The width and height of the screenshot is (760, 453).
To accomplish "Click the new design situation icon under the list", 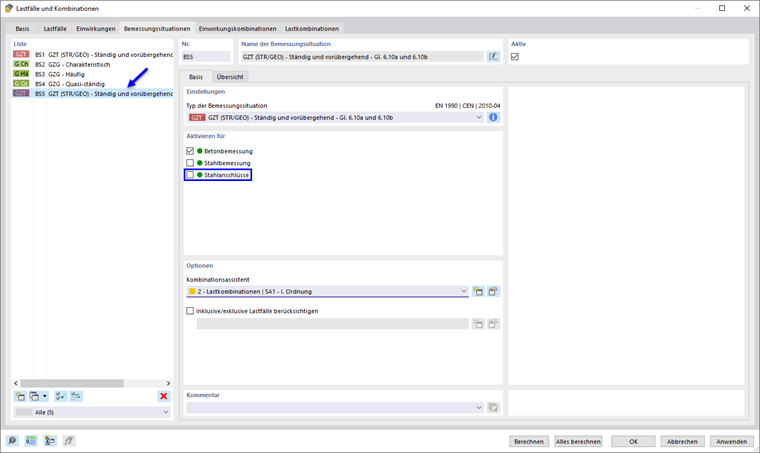I will (20, 396).
